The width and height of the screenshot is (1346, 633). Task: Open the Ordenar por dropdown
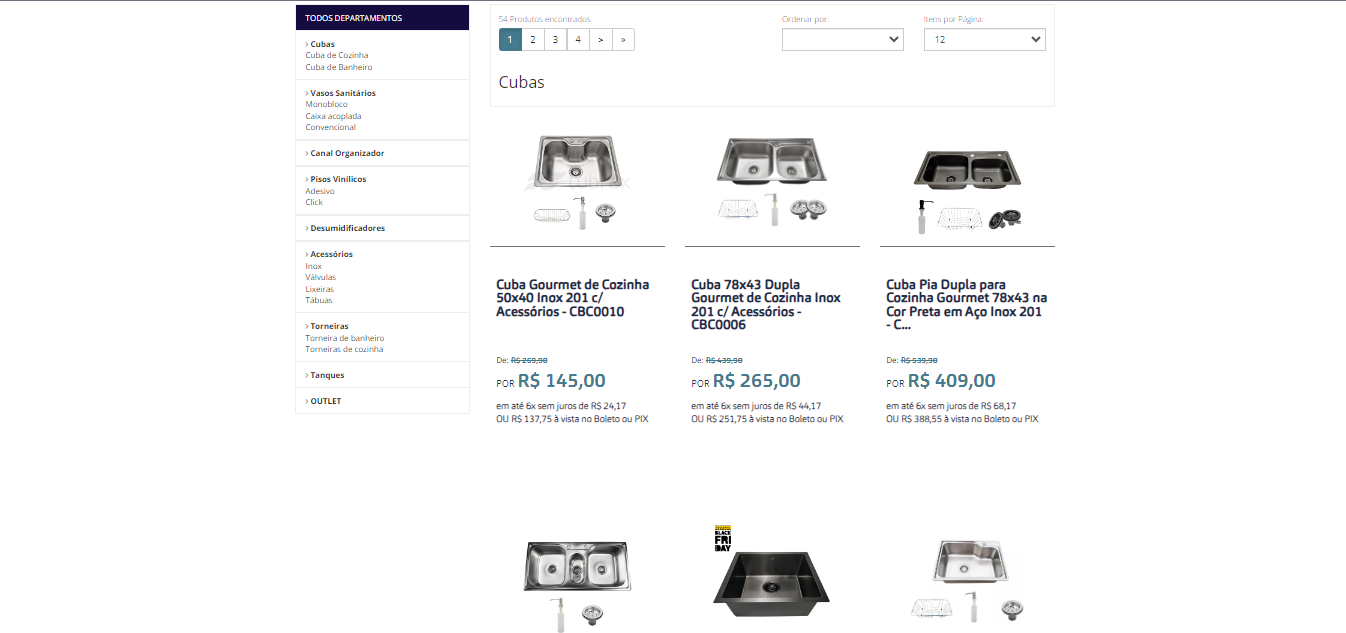click(842, 40)
